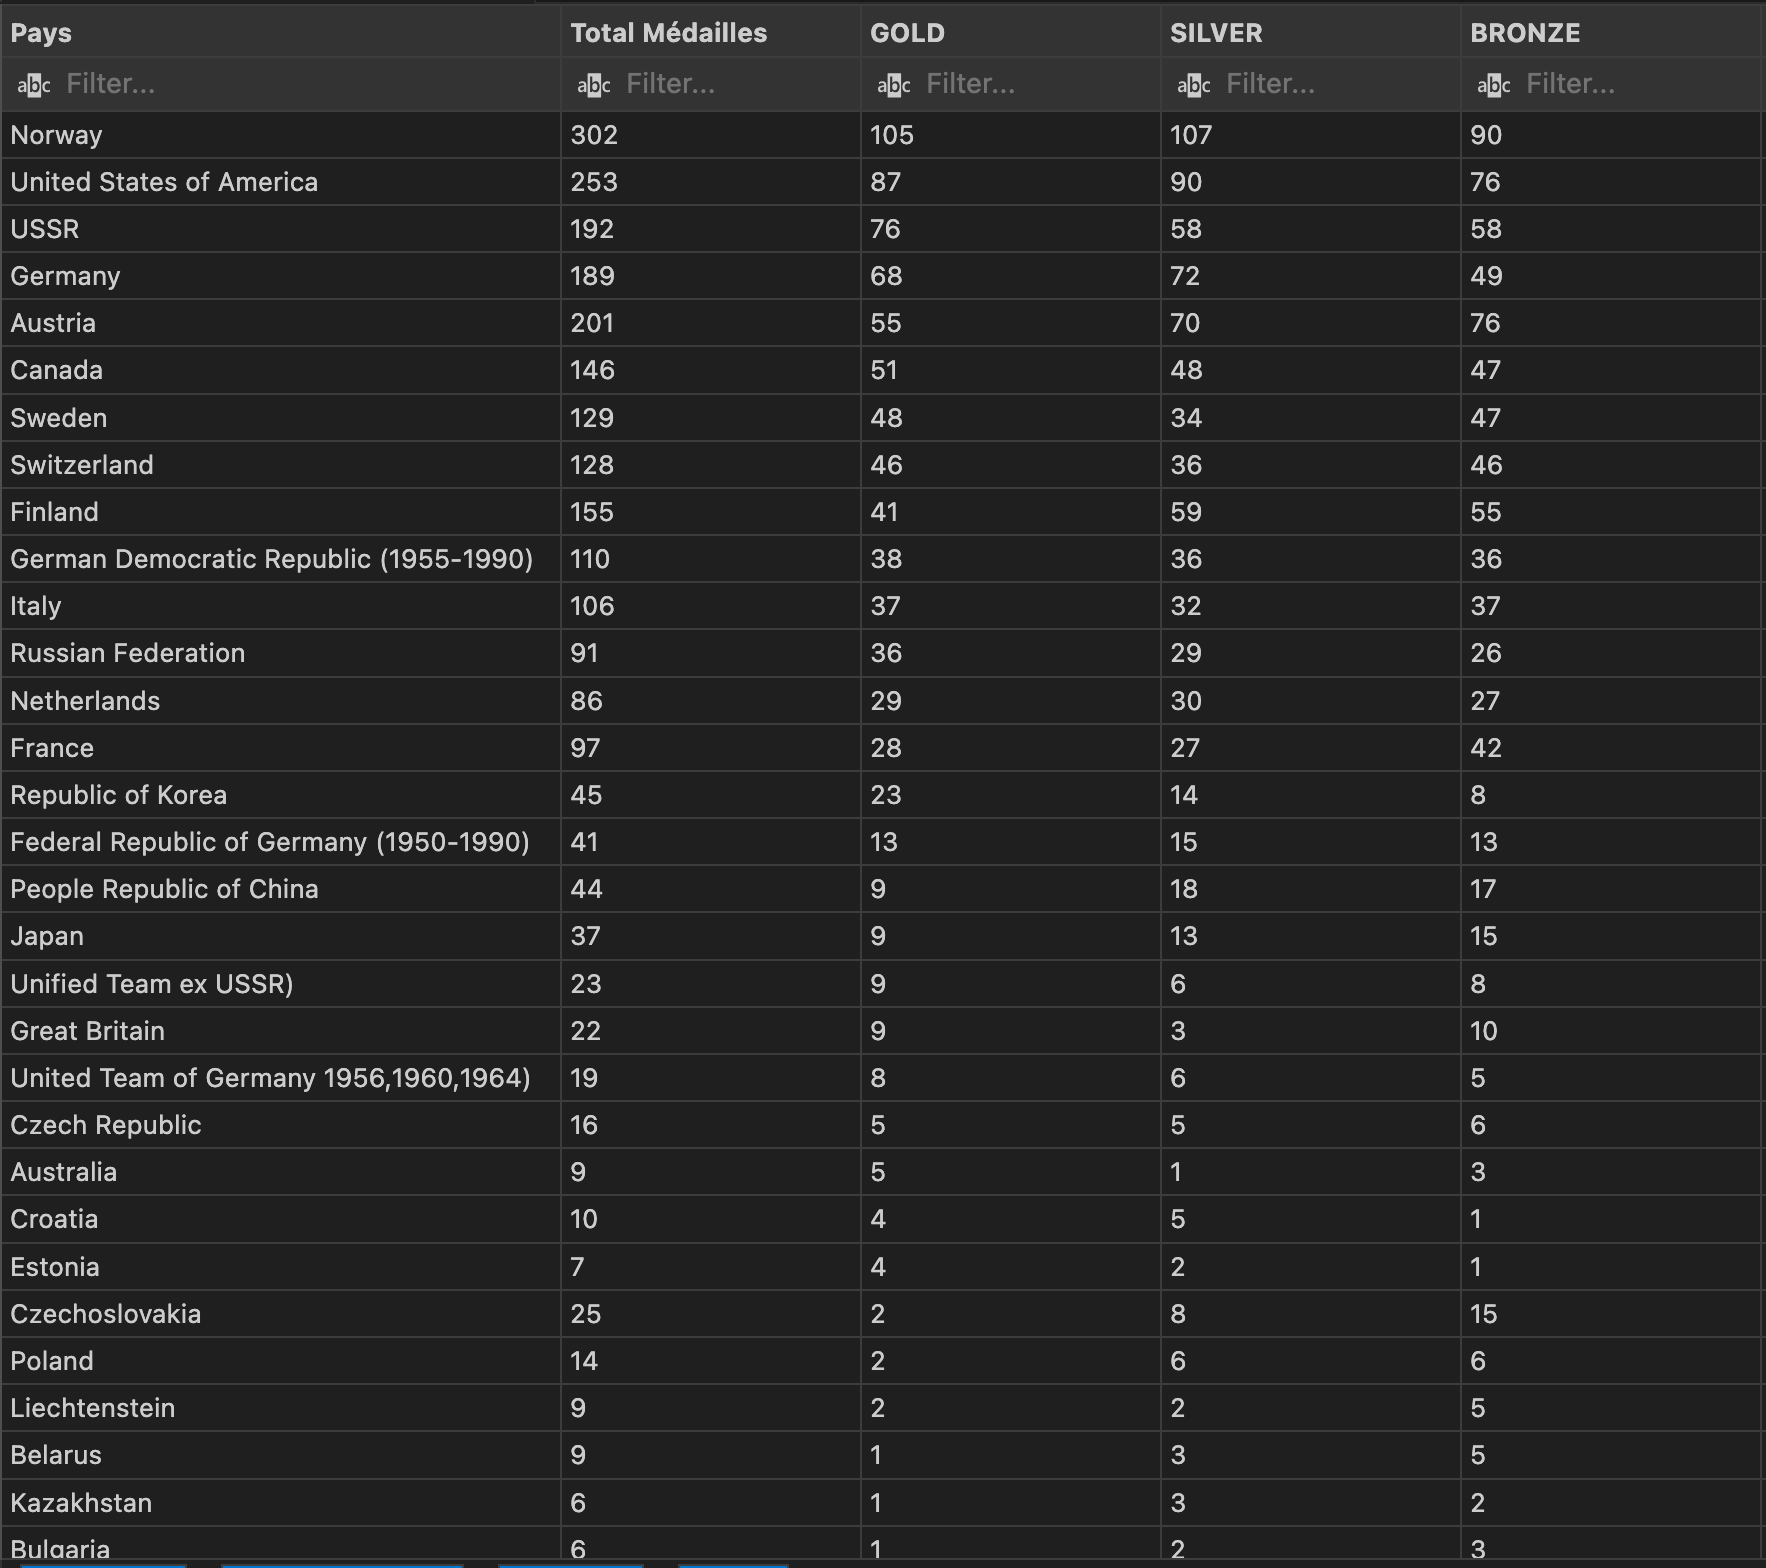Select the People Republic of China cell

click(280, 889)
